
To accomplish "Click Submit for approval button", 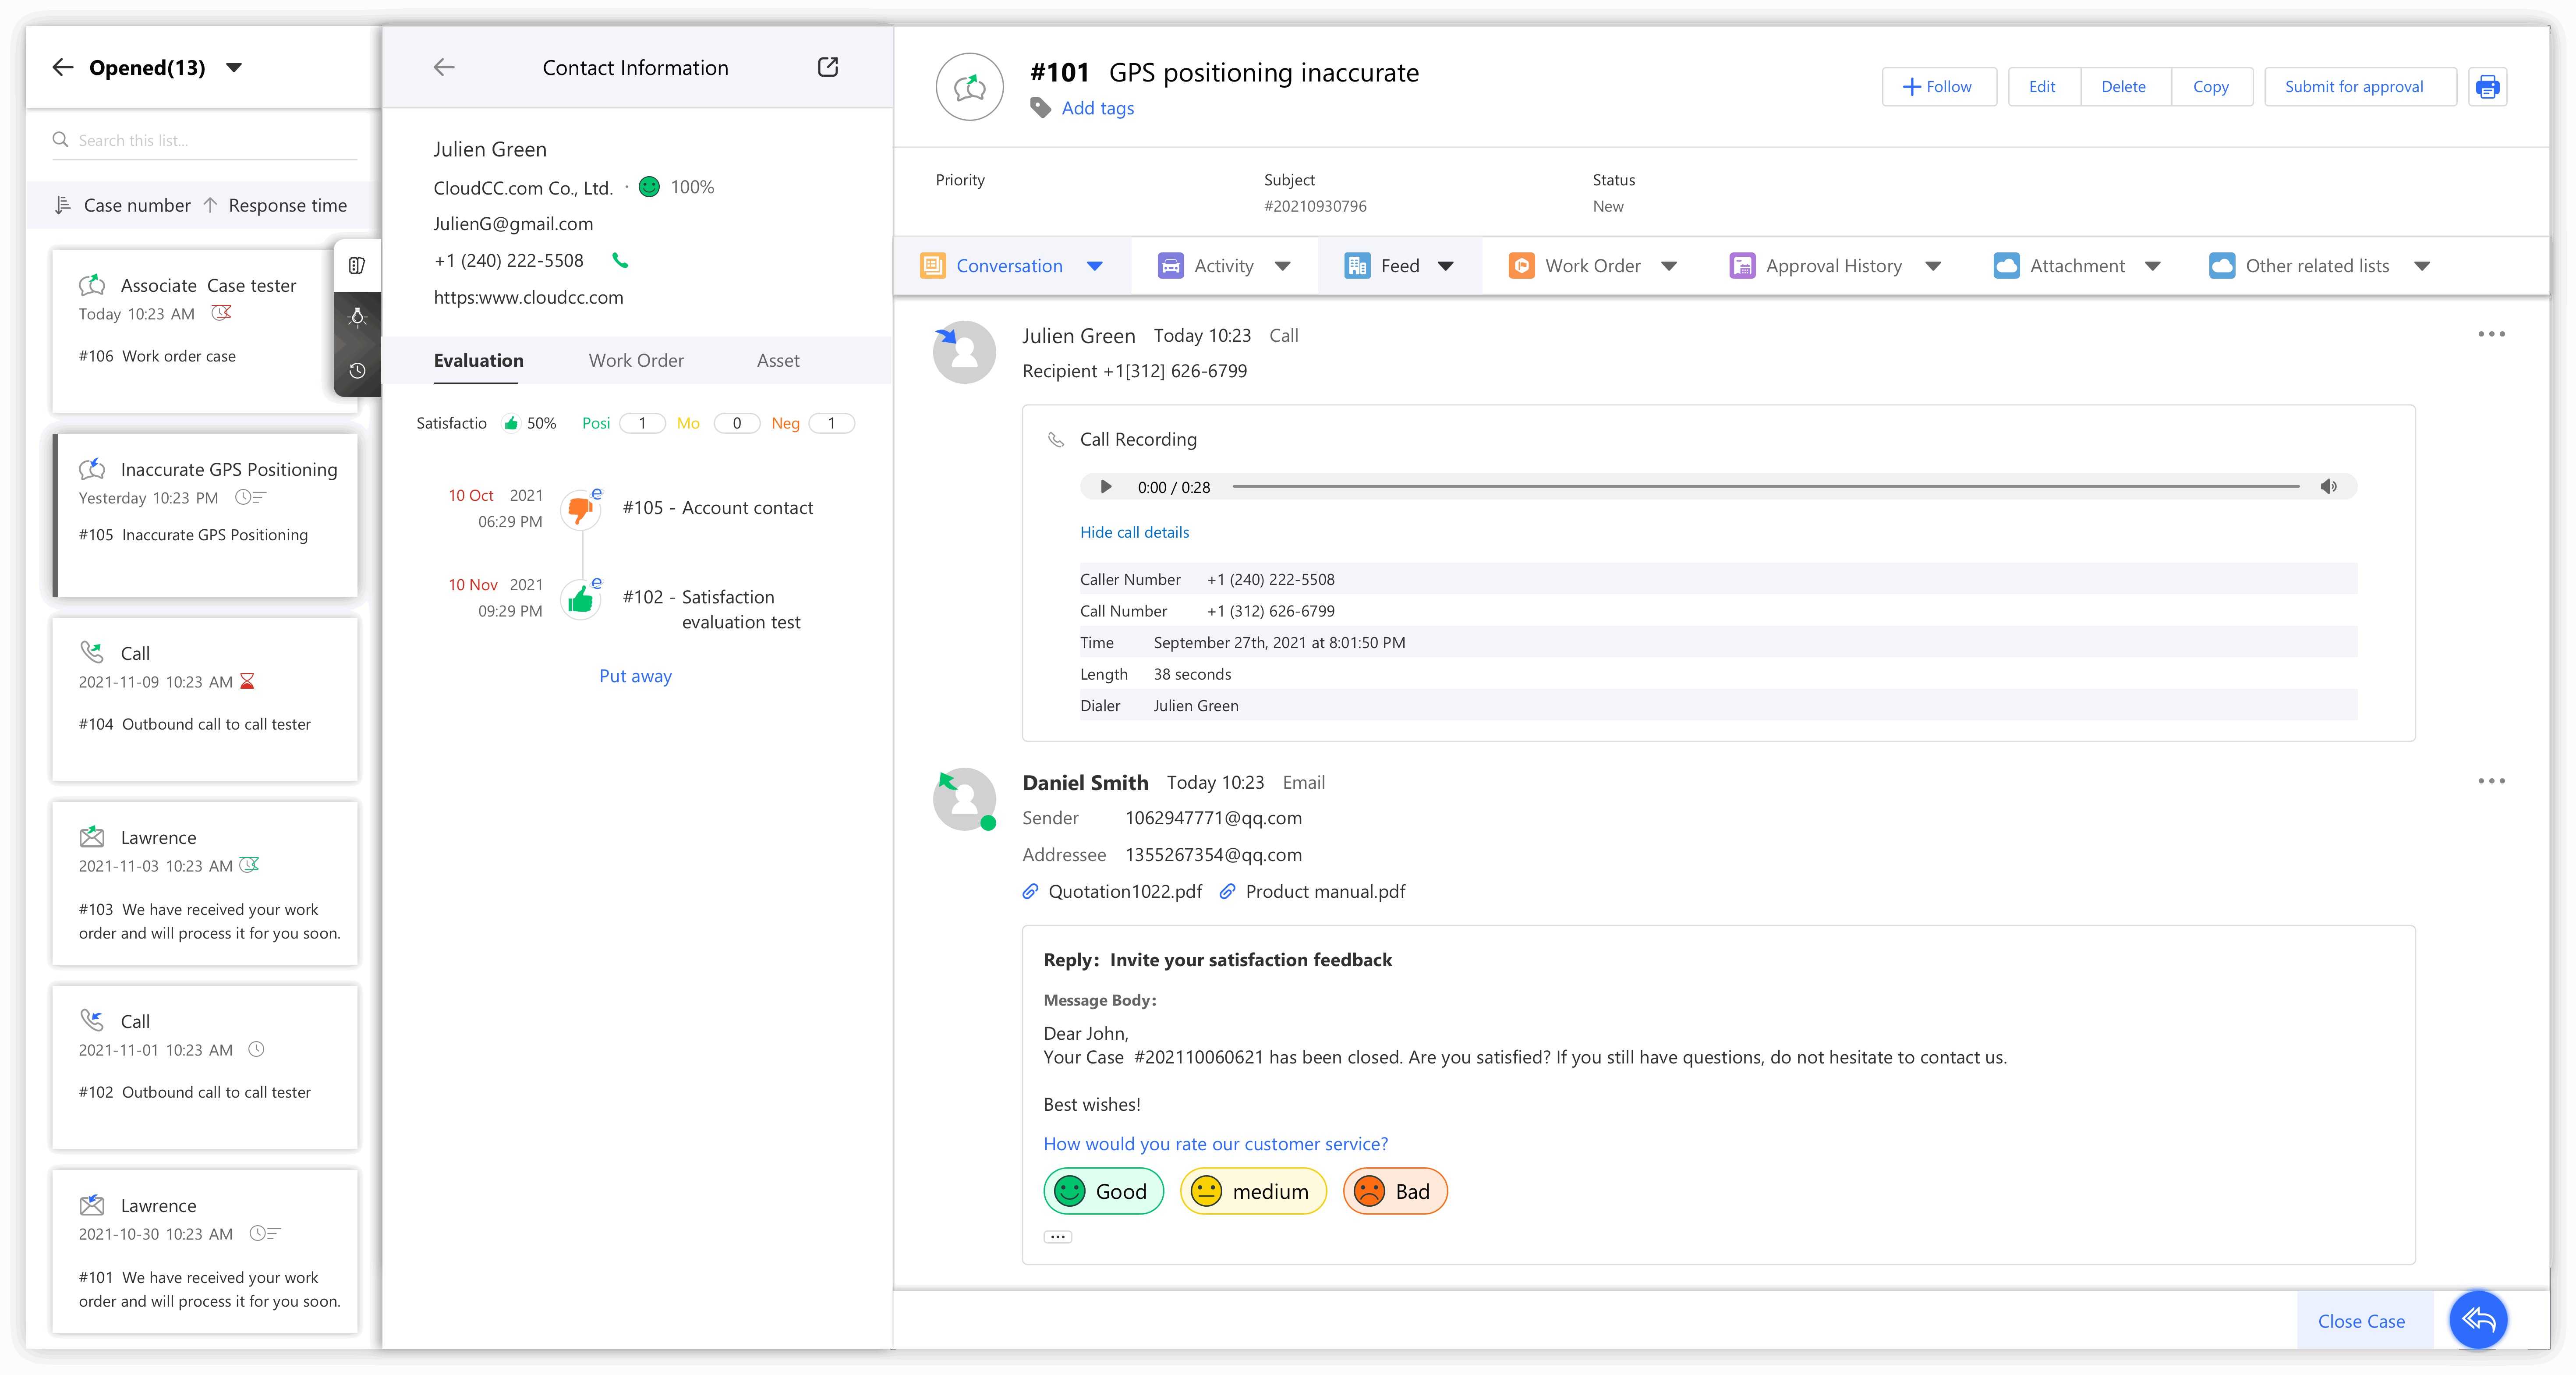I will (x=2353, y=87).
